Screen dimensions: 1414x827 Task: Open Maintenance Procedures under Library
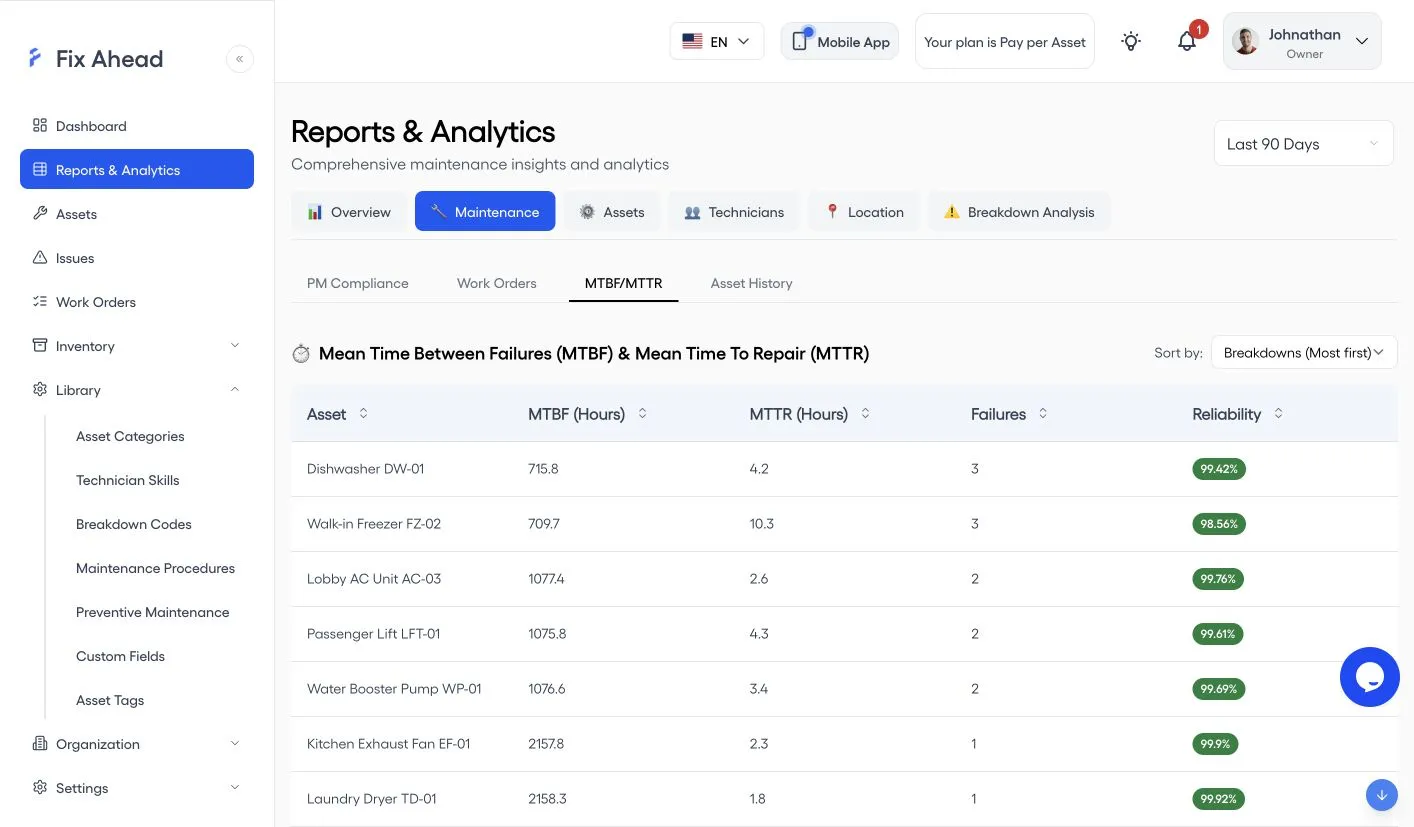coord(156,568)
